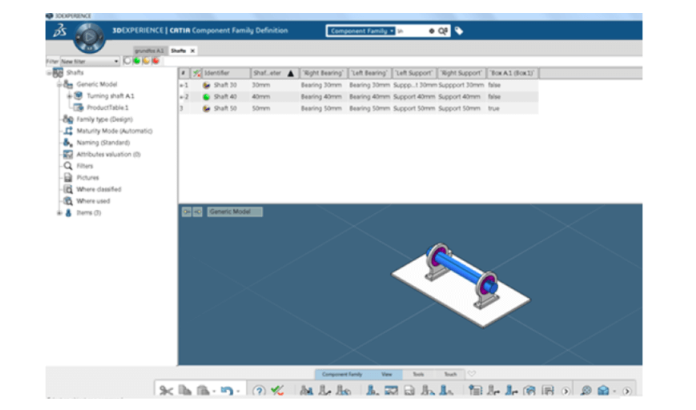Click the blue box view icon
This screenshot has height=410, width=696.
(603, 390)
